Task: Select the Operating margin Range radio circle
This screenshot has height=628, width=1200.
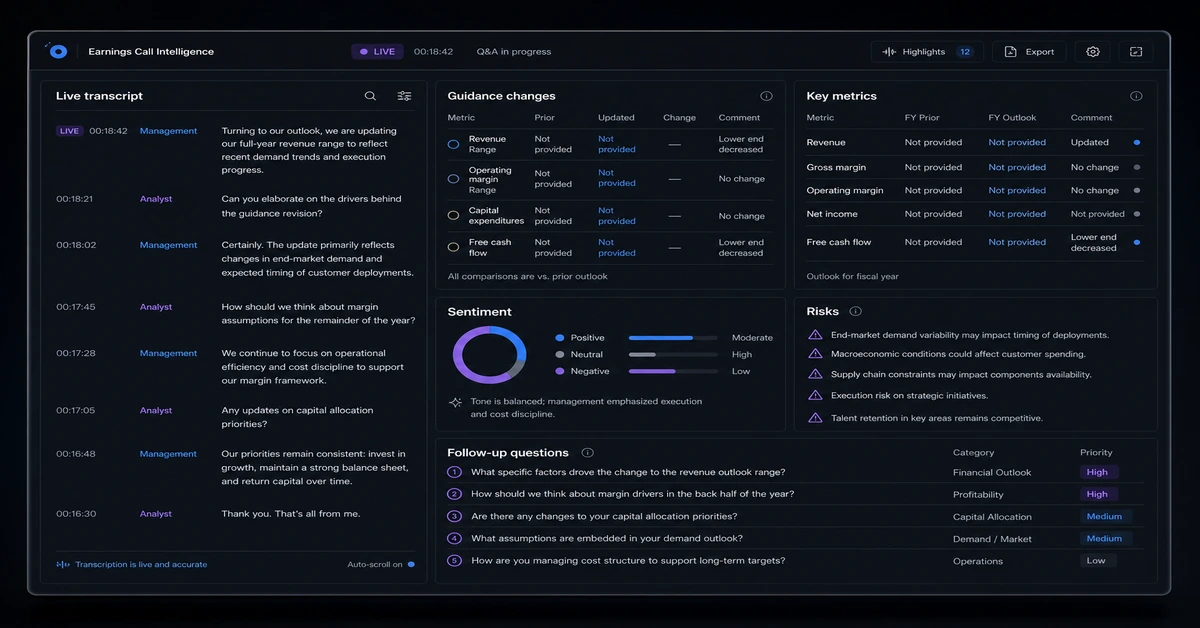Action: 453,179
